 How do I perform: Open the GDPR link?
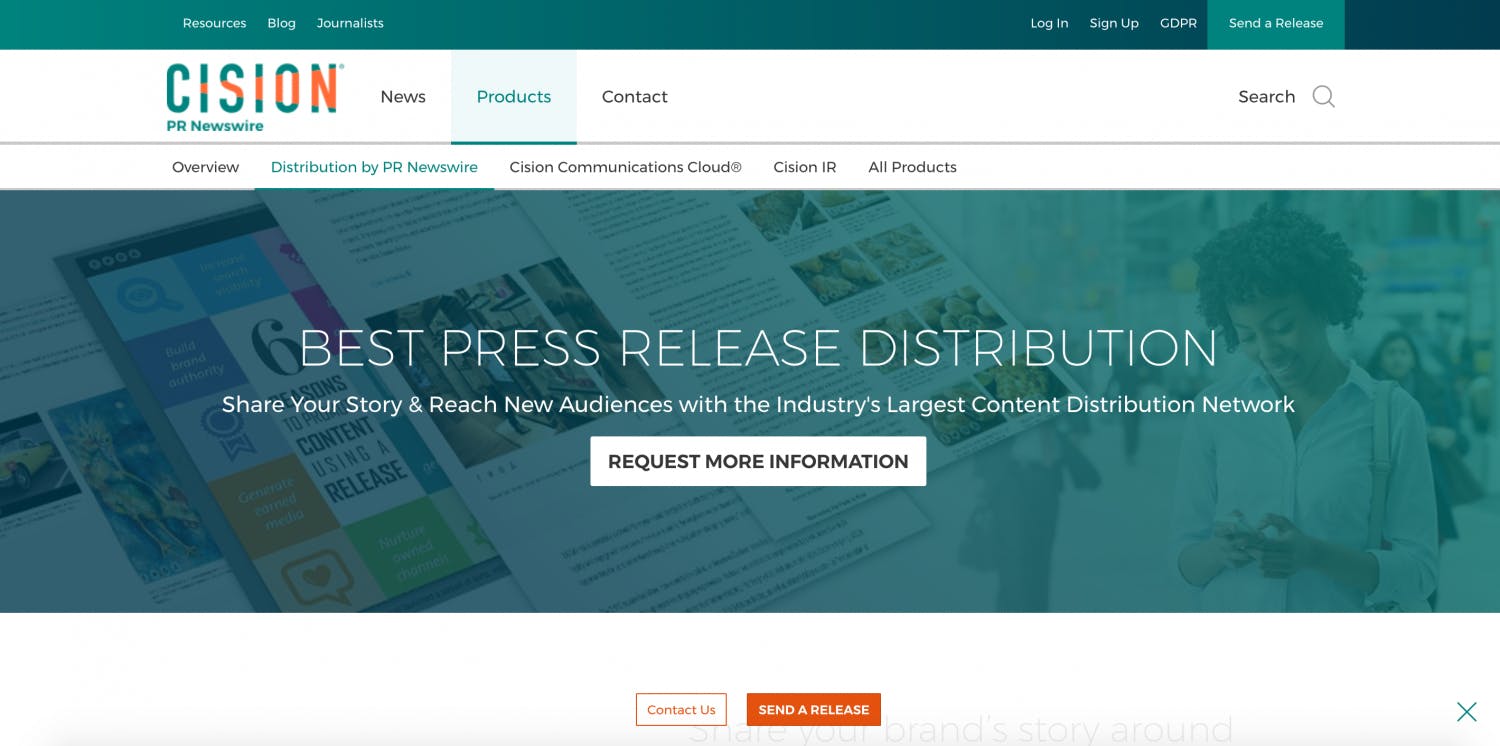tap(1178, 23)
